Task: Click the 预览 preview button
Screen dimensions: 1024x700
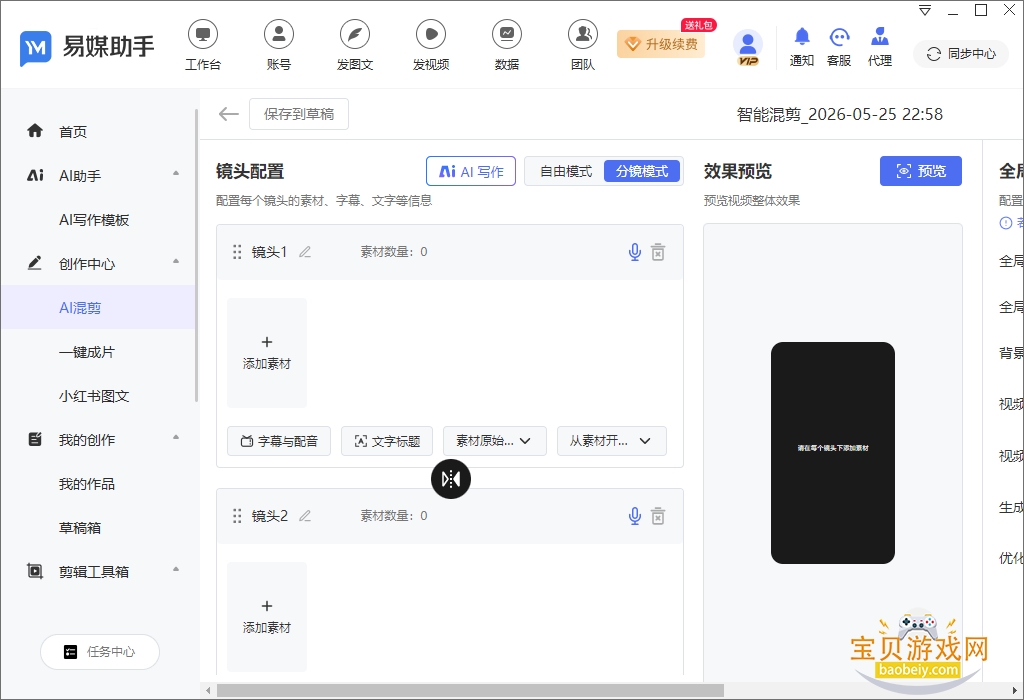Action: click(x=920, y=171)
